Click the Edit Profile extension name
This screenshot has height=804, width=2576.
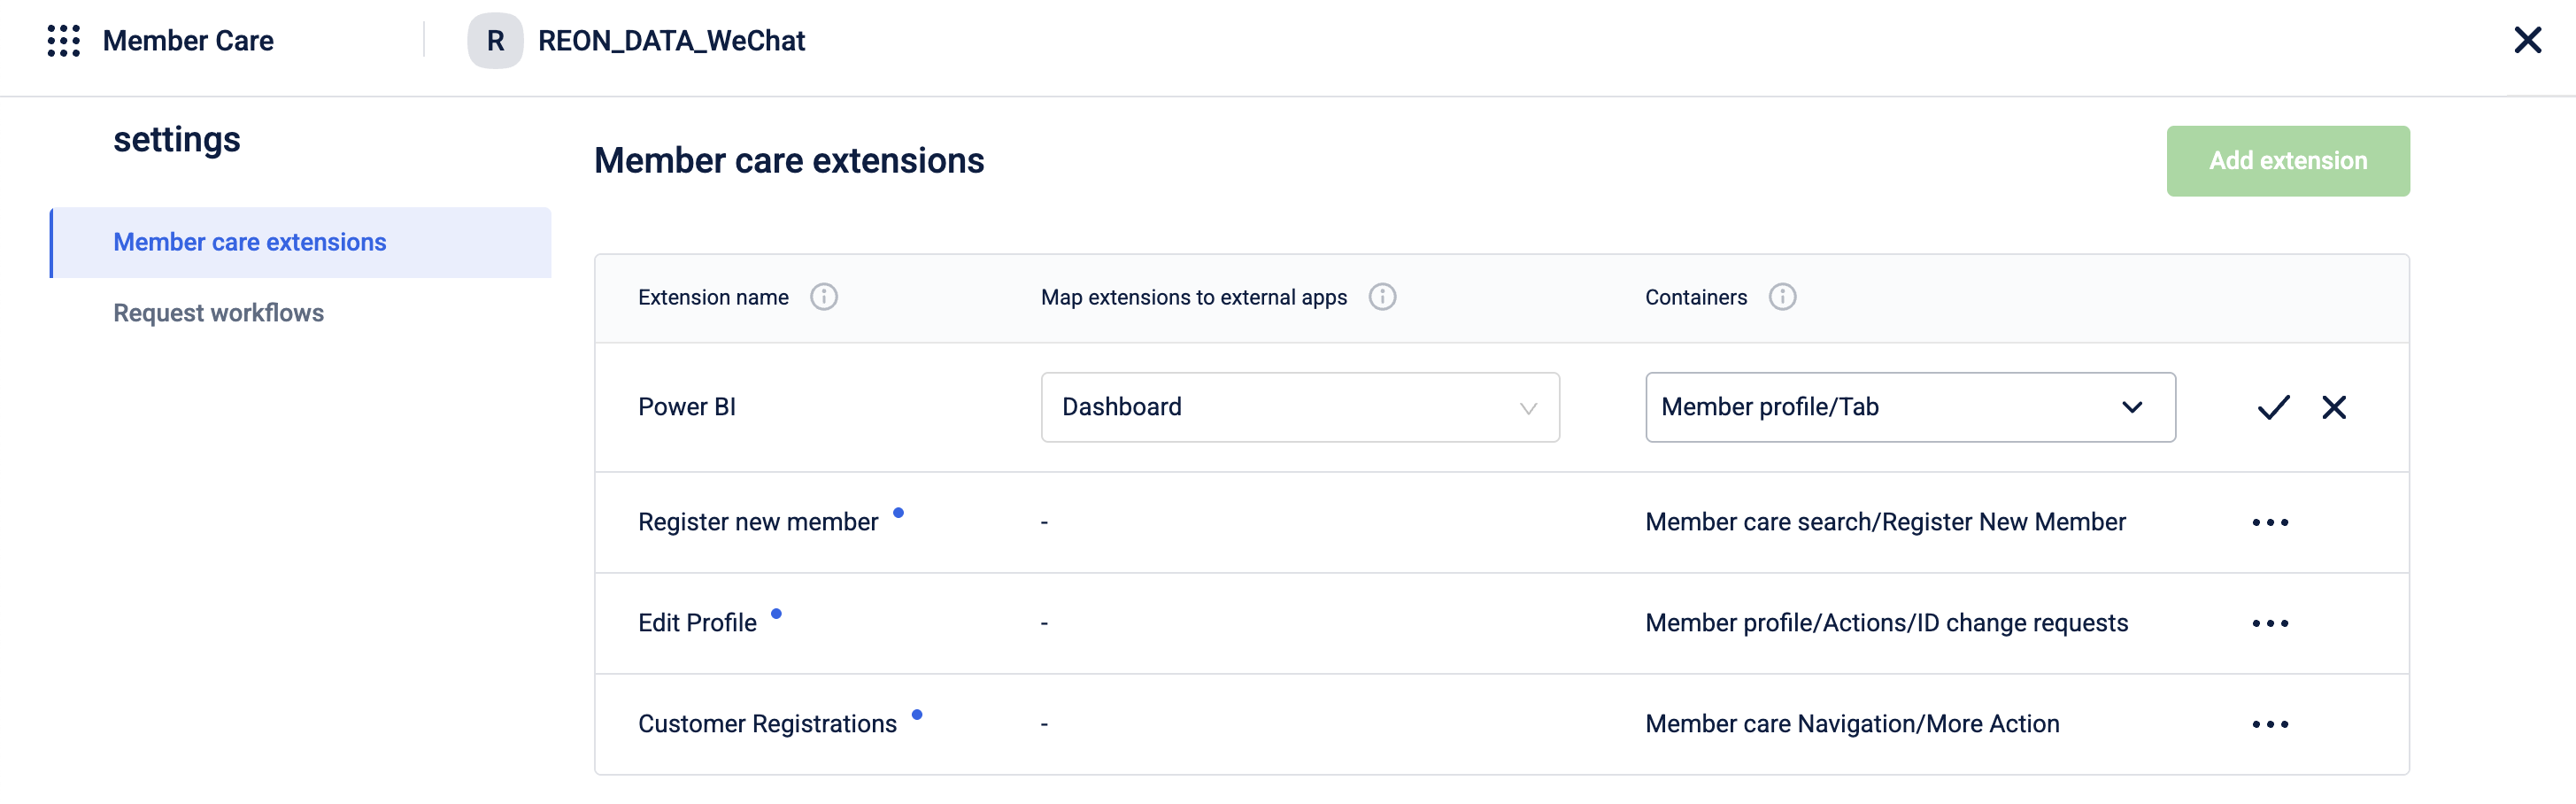pos(697,624)
